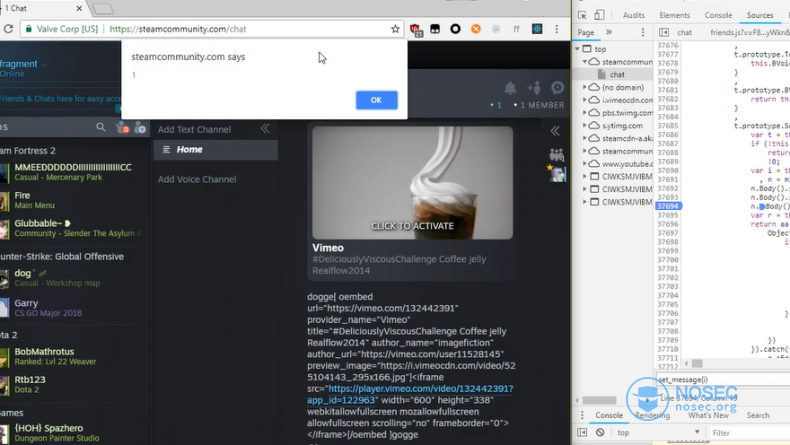The height and width of the screenshot is (445, 790).
Task: Select friend MMEEDDDDDDIIIIIIIIIIIICC
Action: (73, 172)
